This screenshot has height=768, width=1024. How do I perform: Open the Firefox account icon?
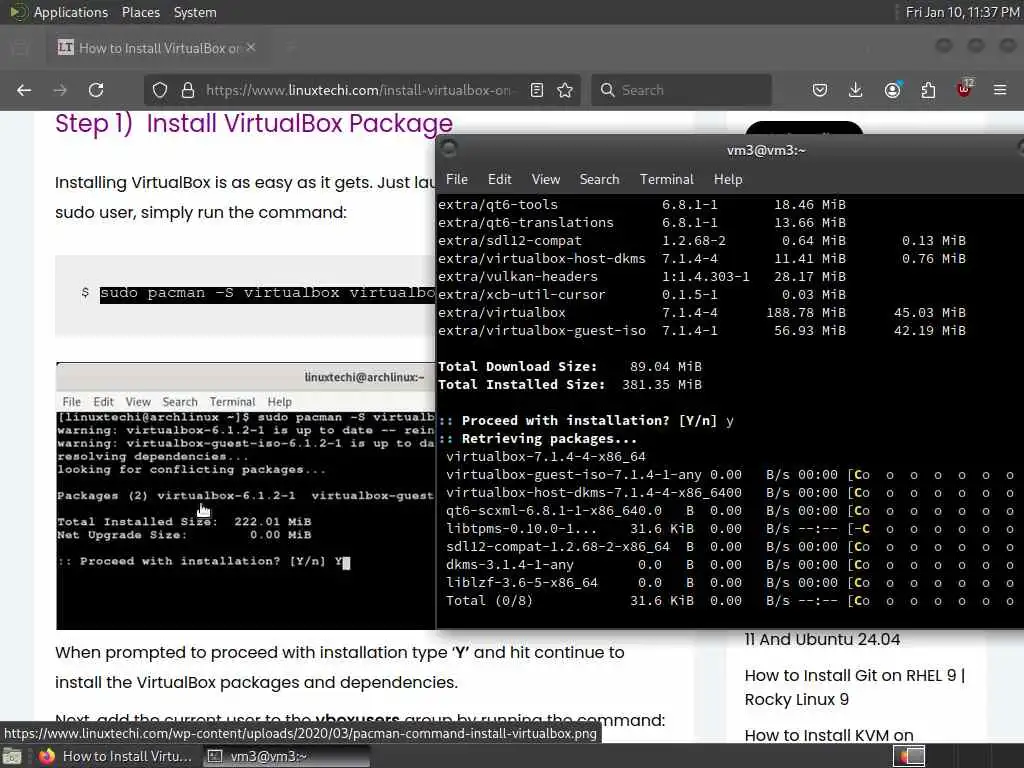point(893,90)
